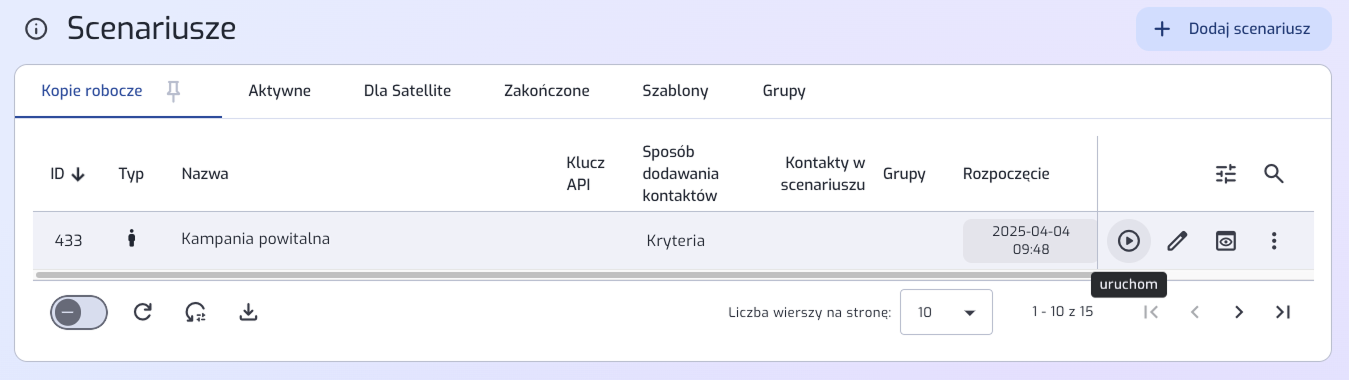Sort by ID column arrow
This screenshot has width=1349, height=380.
click(x=78, y=174)
